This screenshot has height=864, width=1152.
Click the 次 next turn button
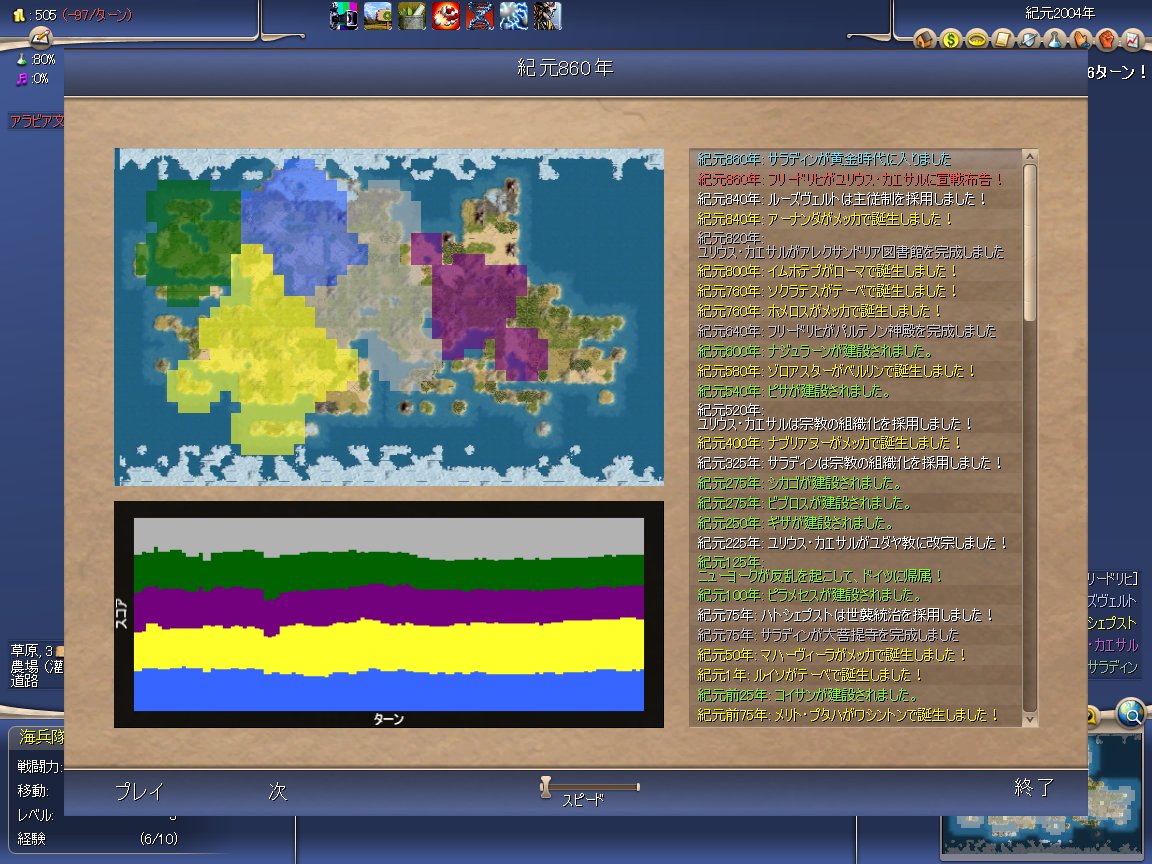pos(277,791)
